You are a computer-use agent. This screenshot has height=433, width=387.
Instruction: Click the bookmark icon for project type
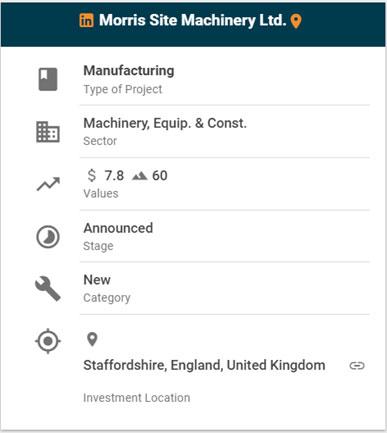tap(48, 79)
